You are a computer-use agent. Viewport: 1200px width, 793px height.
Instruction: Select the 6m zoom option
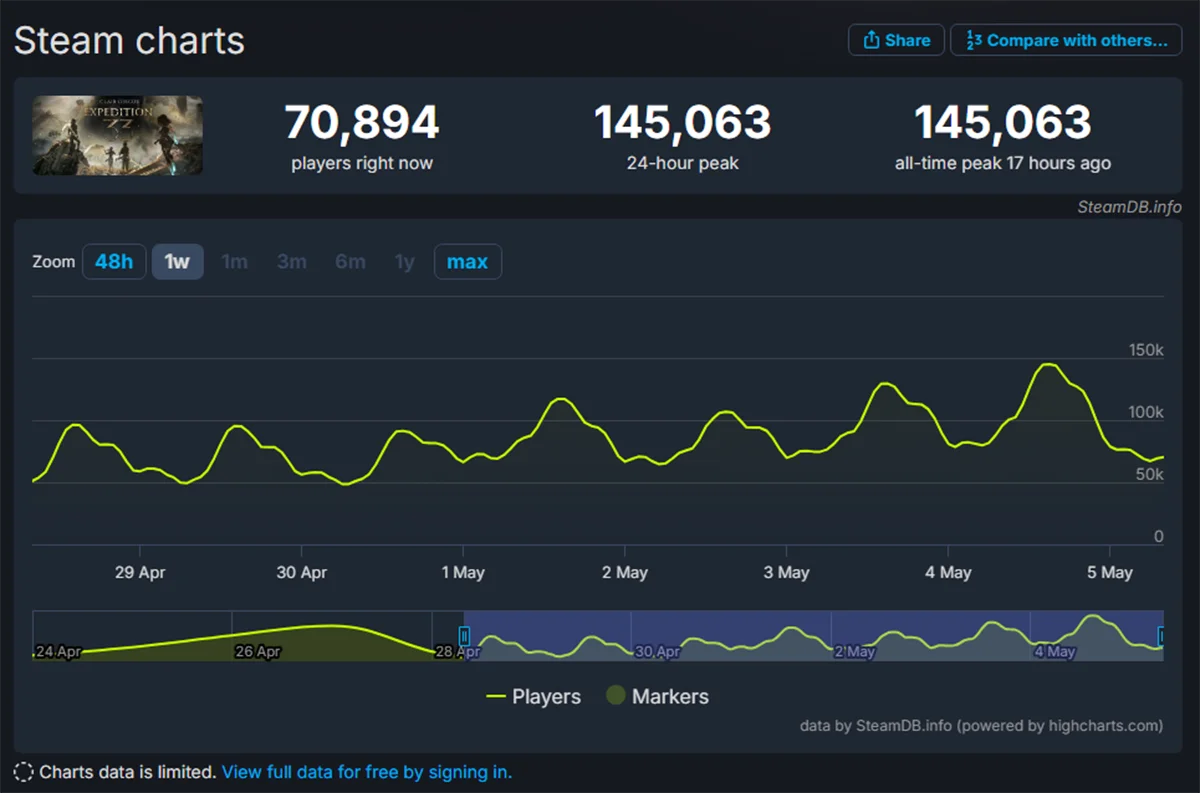pyautogui.click(x=350, y=262)
